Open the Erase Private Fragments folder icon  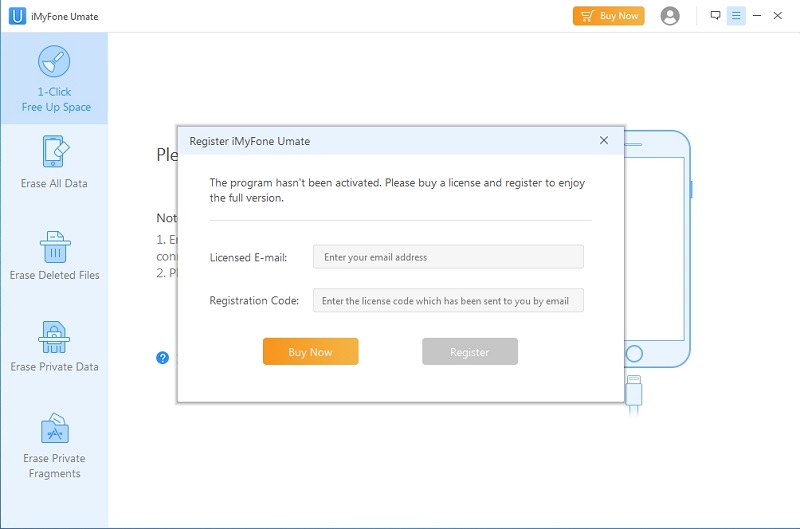coord(55,429)
